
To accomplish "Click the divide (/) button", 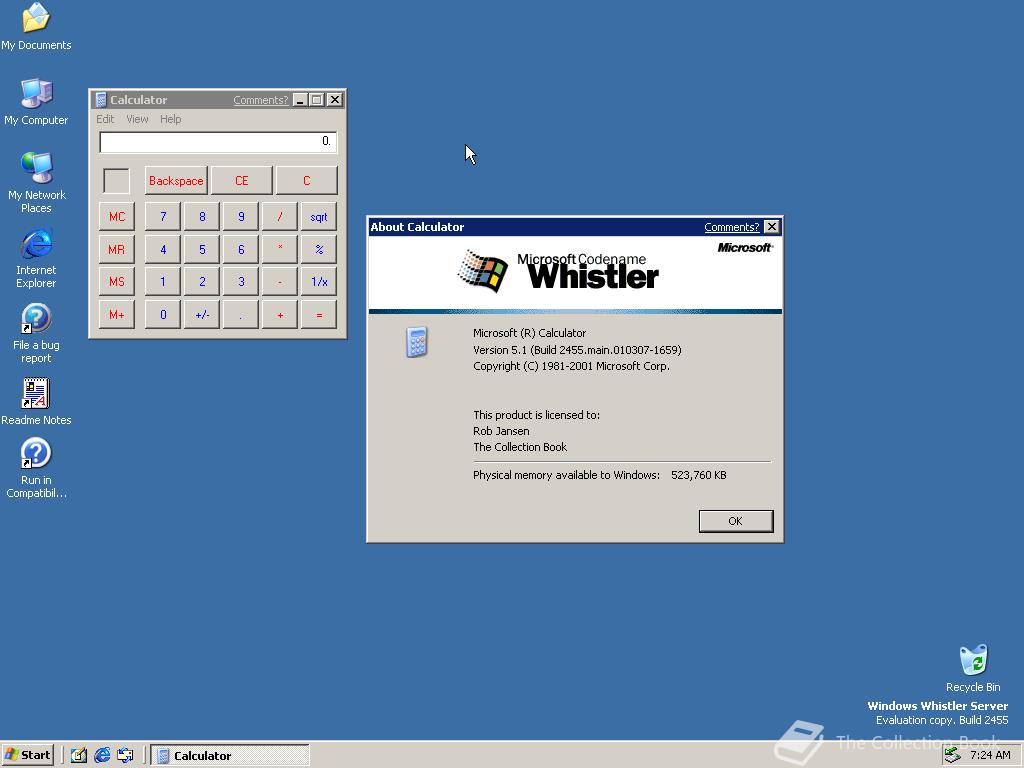I will click(280, 217).
